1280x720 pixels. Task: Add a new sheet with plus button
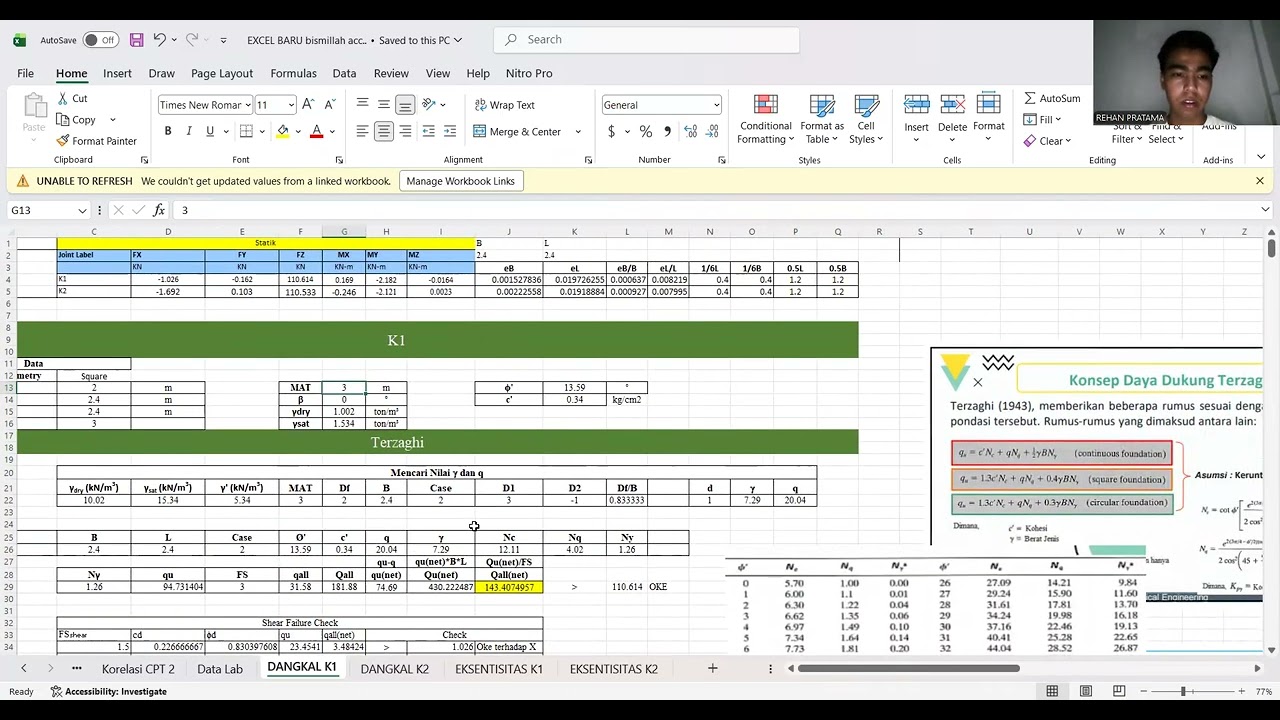(x=712, y=668)
